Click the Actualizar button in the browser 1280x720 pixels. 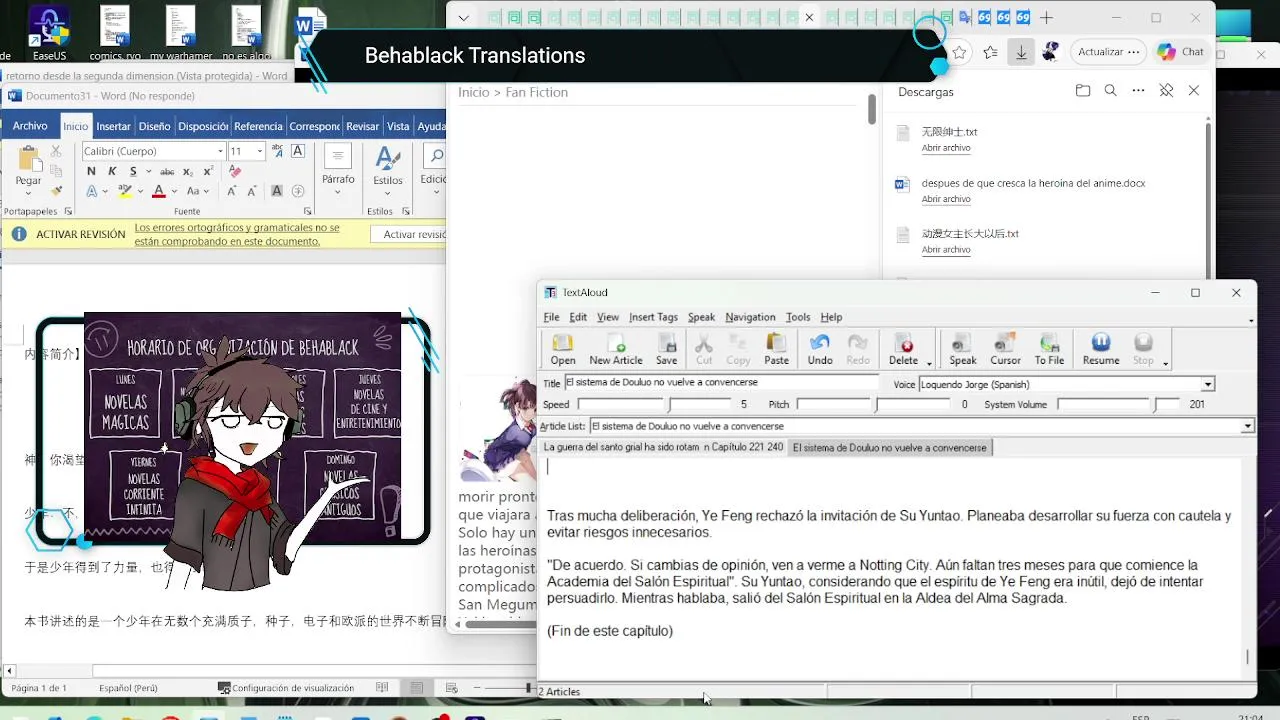pos(1108,52)
